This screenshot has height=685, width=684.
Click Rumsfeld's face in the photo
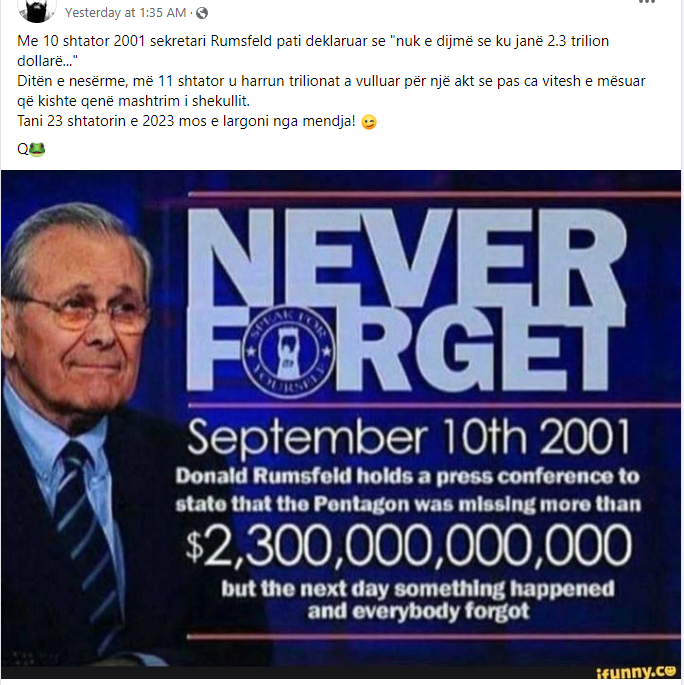74,310
